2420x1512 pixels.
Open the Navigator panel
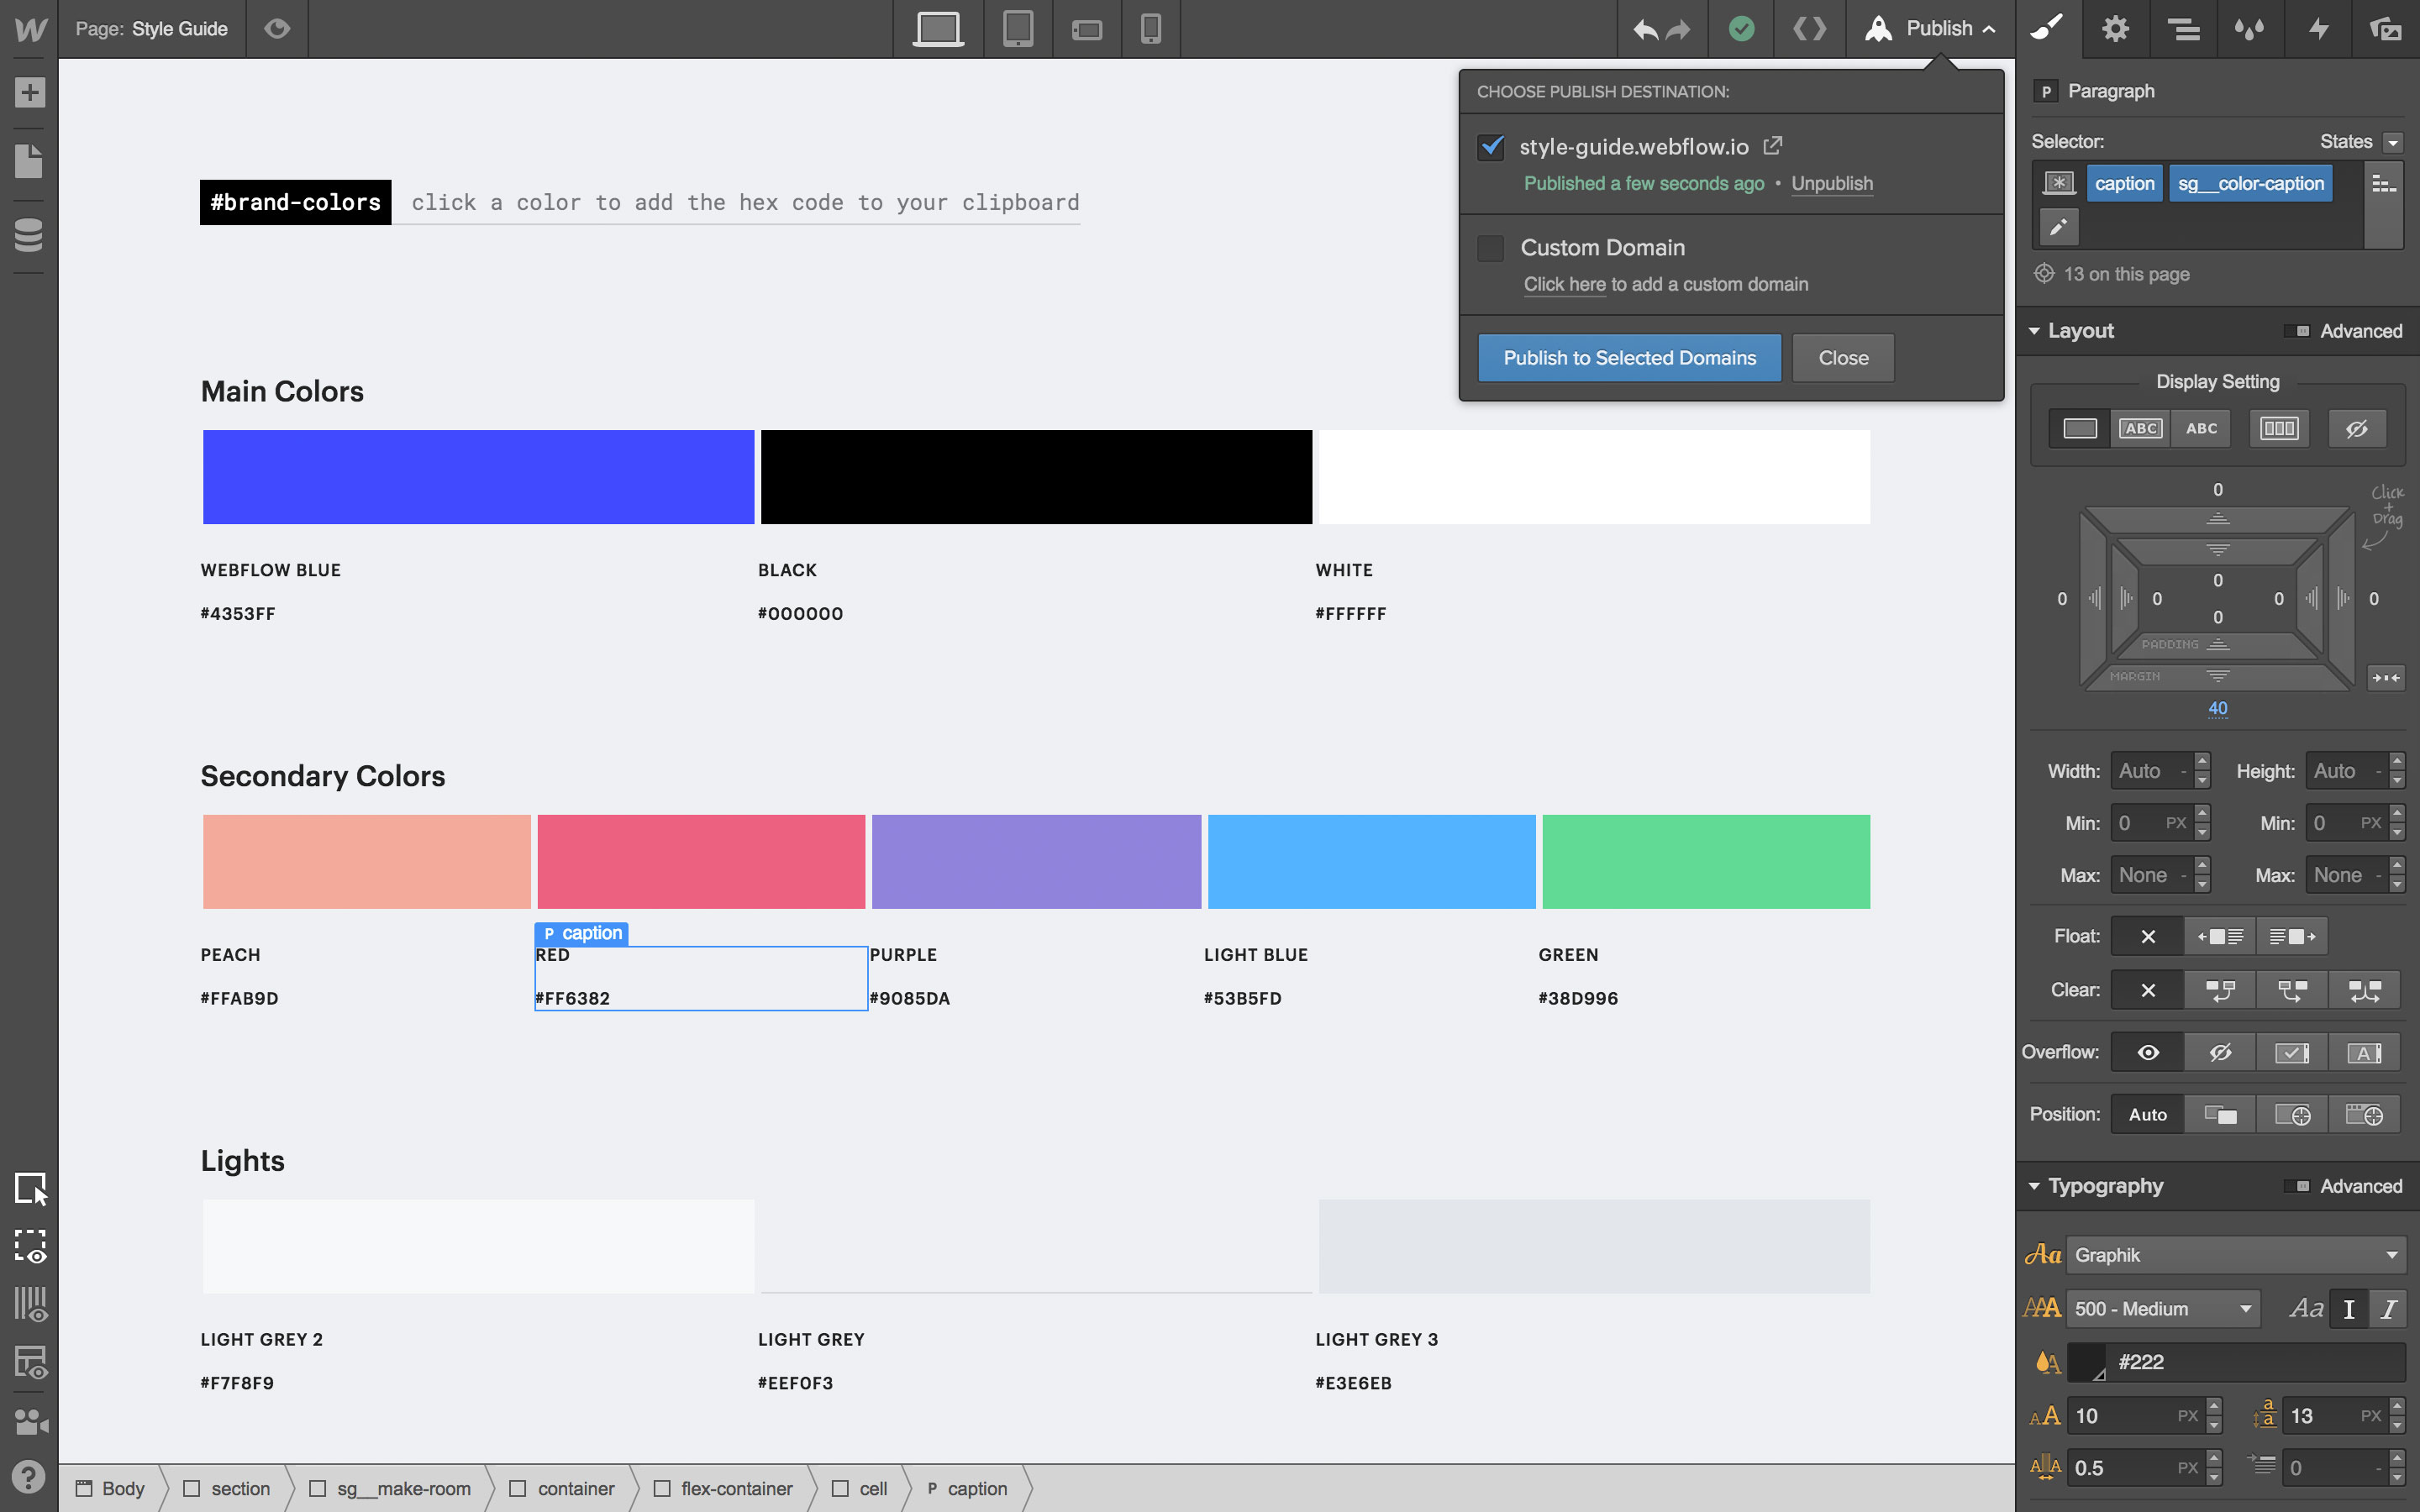click(2184, 29)
